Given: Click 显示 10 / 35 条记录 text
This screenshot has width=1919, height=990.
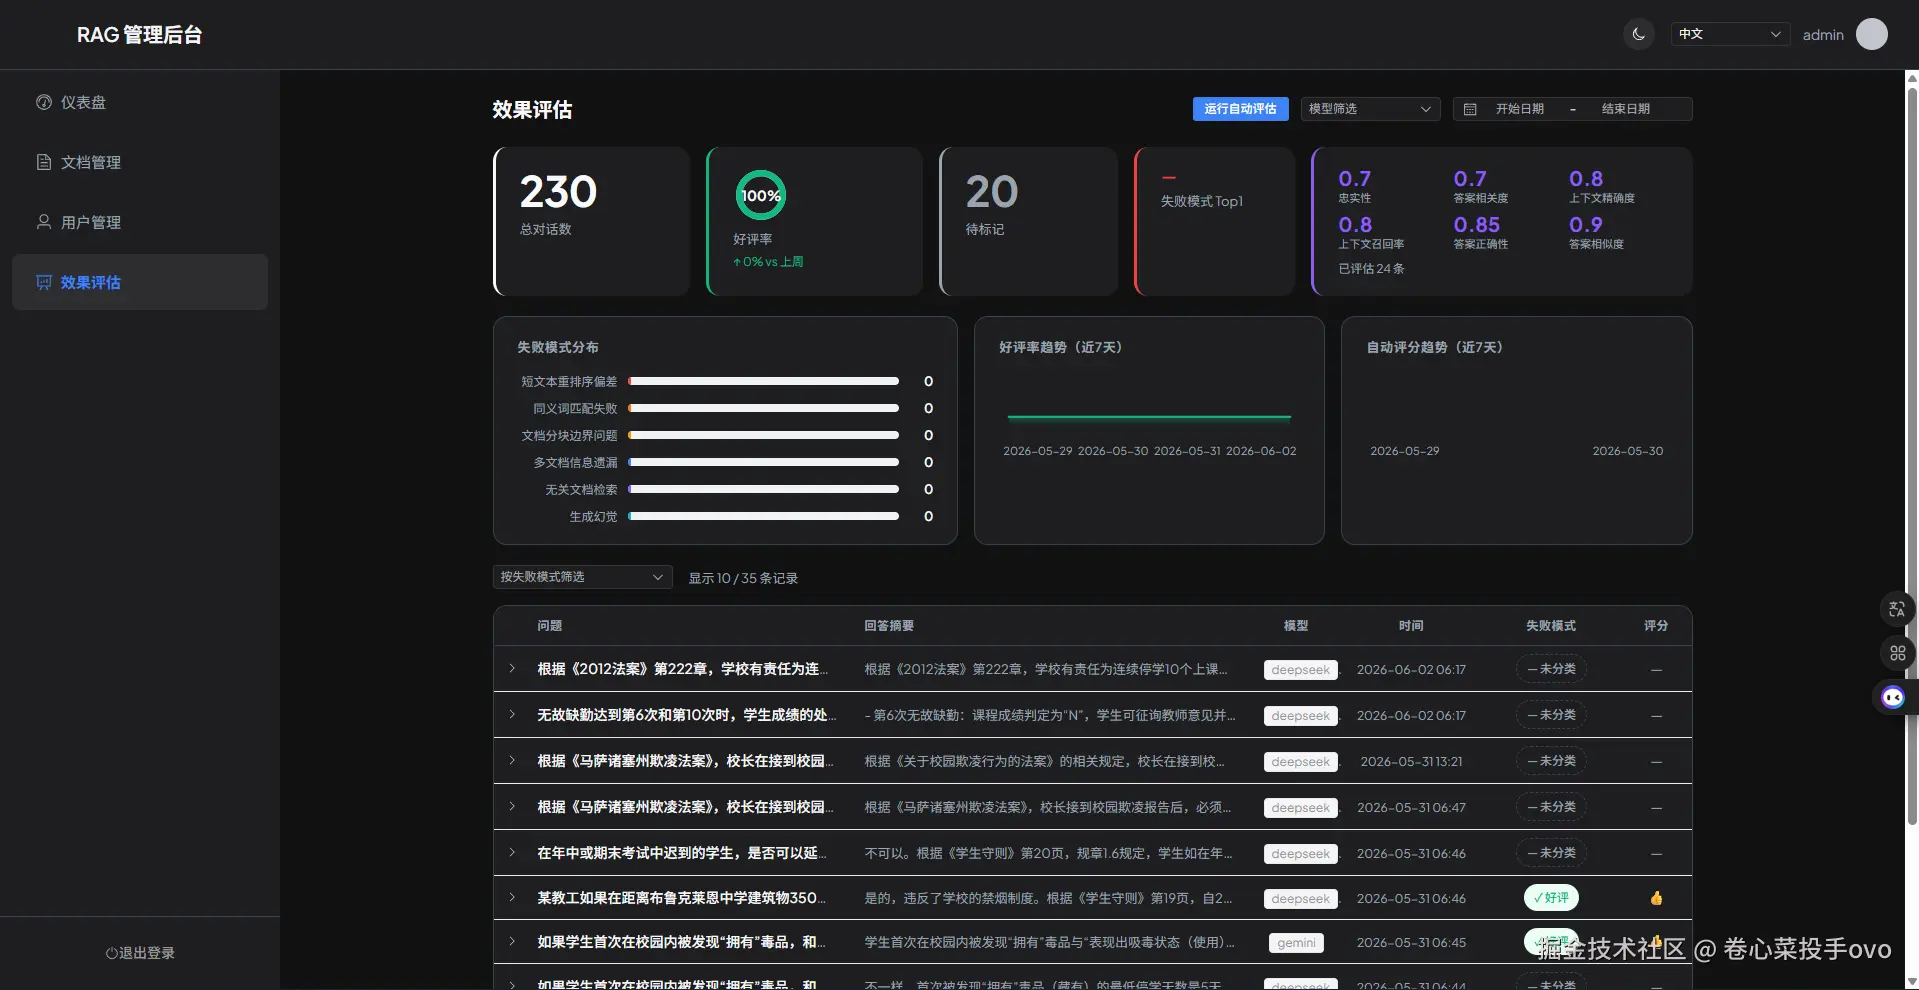Looking at the screenshot, I should 743,578.
